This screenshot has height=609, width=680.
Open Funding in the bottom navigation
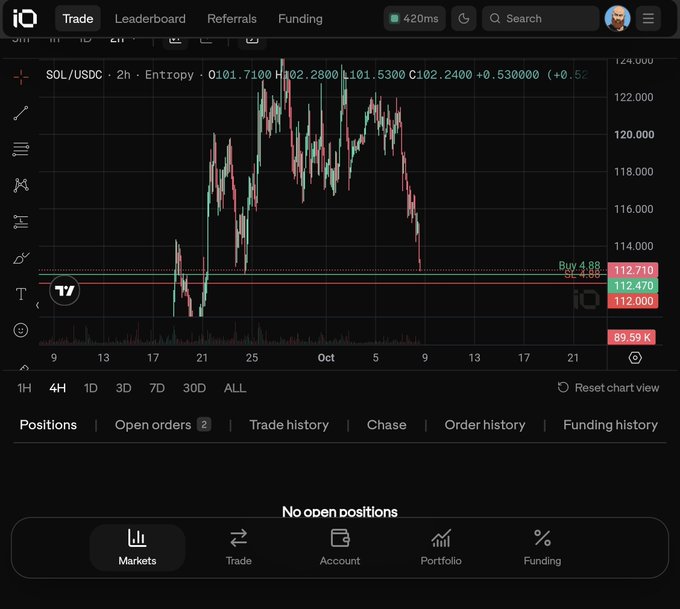pyautogui.click(x=542, y=547)
